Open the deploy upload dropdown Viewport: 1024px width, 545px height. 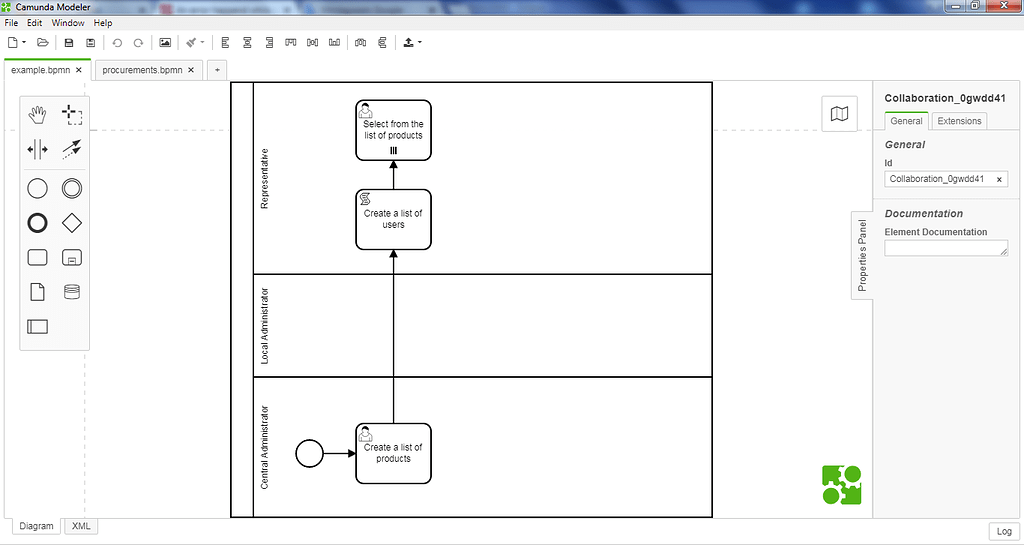click(419, 43)
